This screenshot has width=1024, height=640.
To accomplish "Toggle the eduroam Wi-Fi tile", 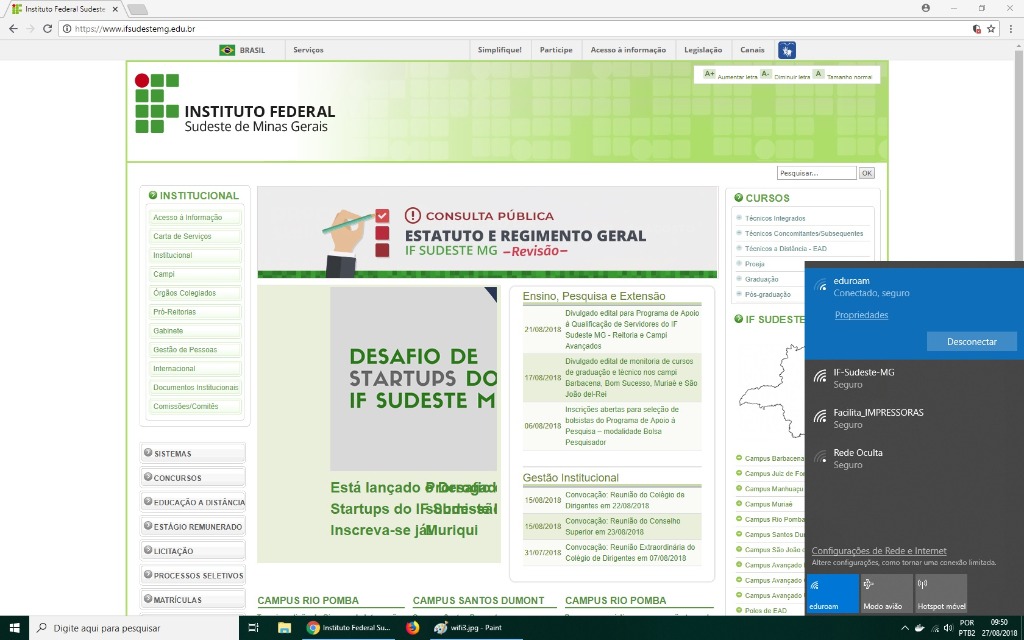I will pos(832,593).
